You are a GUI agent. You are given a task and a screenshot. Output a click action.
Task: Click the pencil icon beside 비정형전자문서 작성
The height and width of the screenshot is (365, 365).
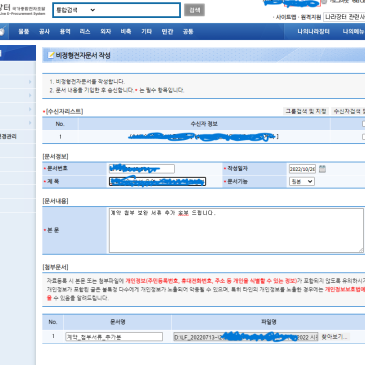tap(51, 55)
